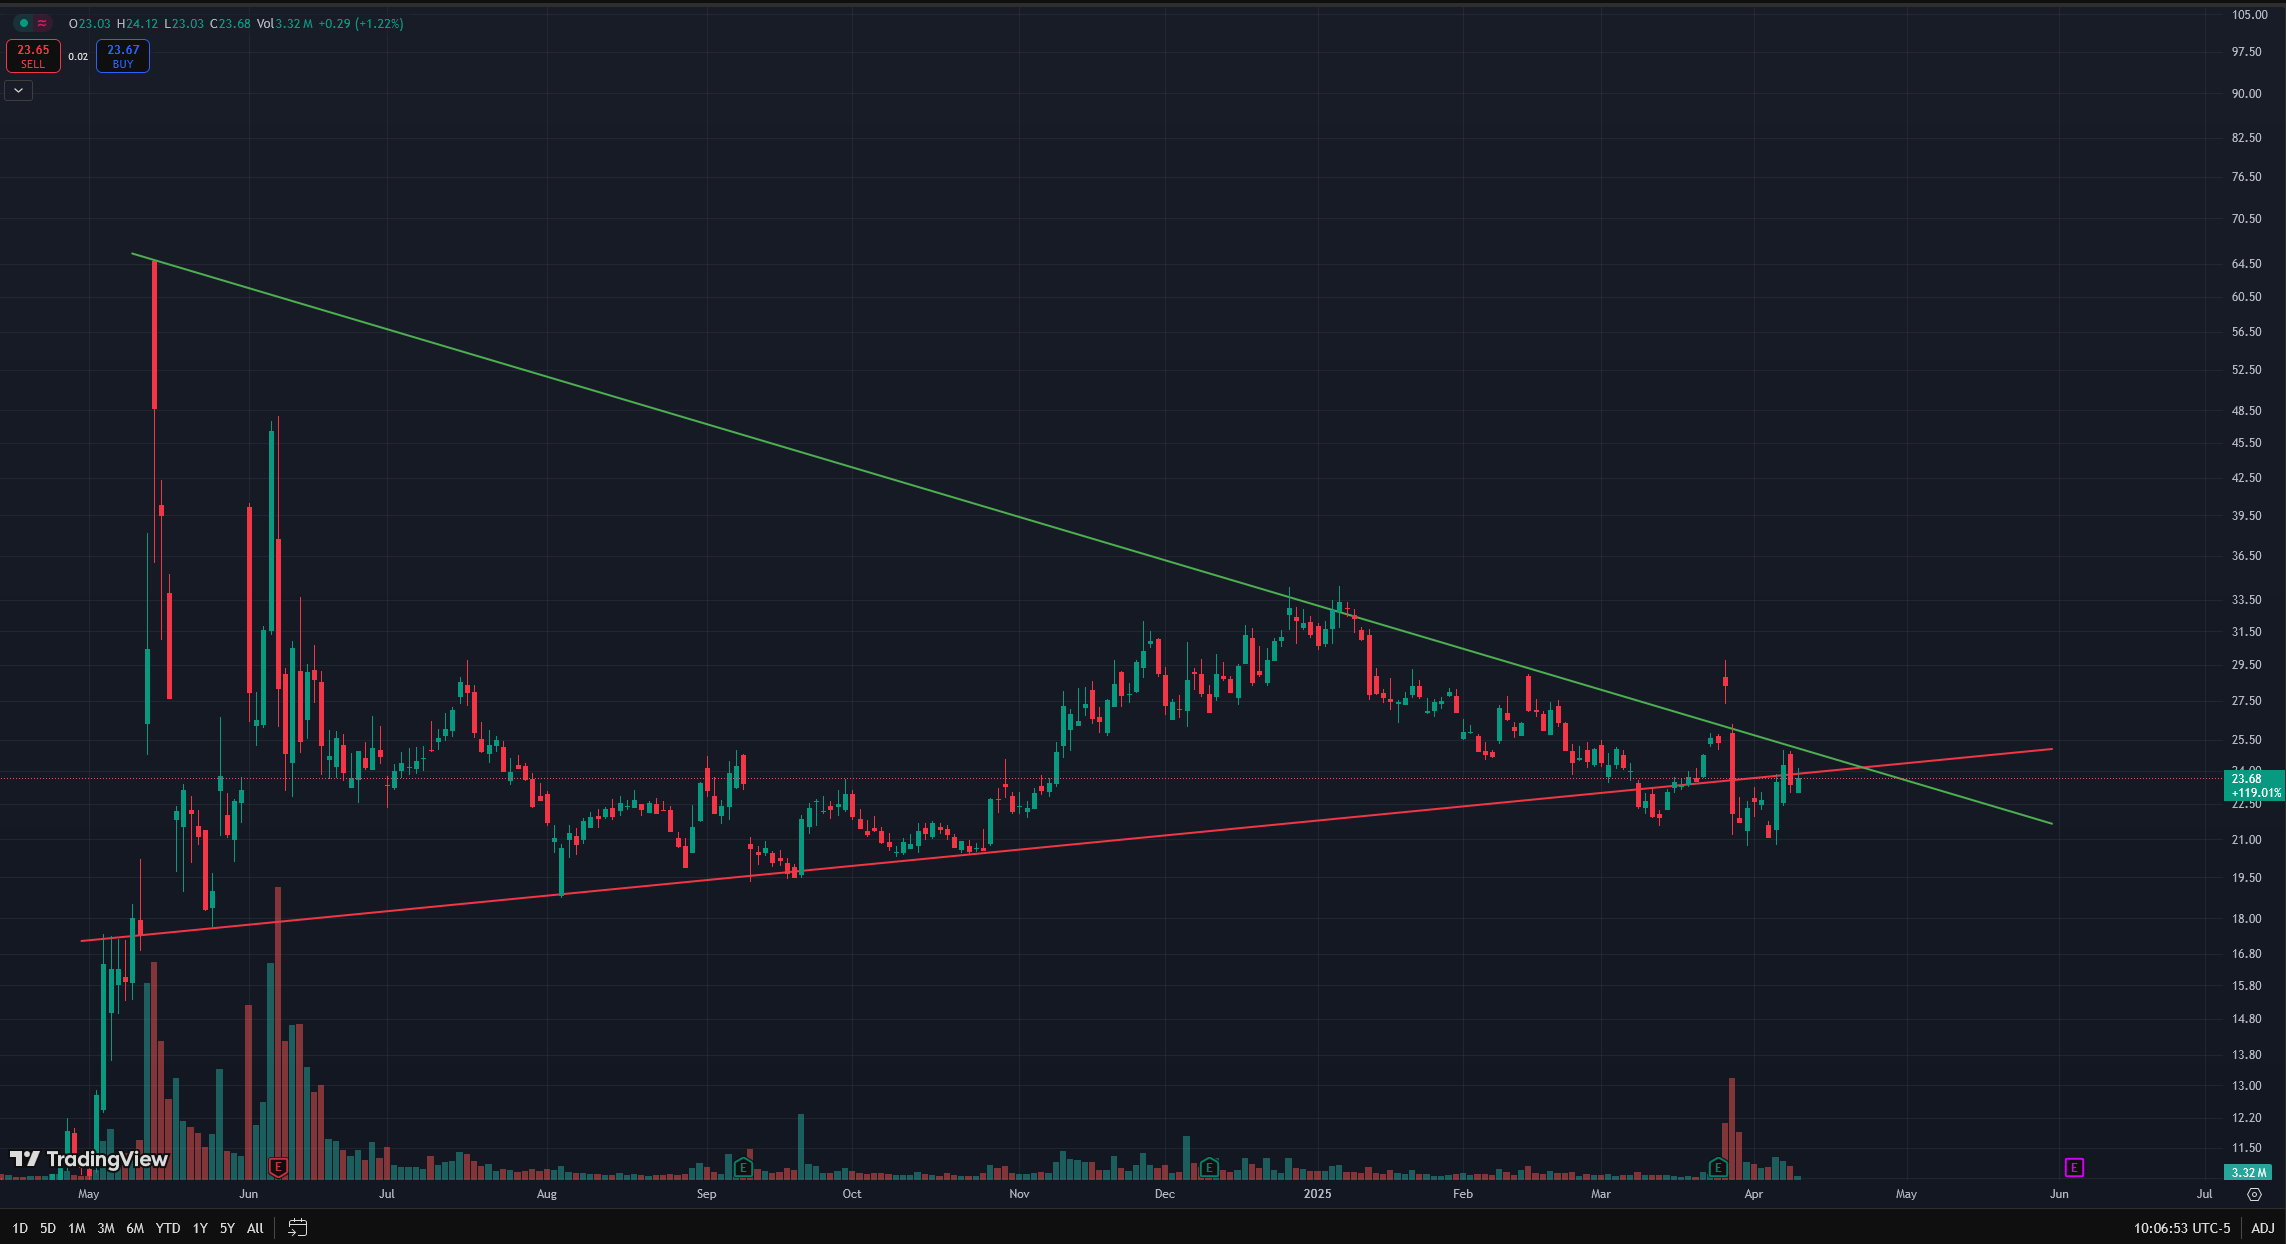Click the Go to date calendar icon
Viewport: 2286px width, 1244px height.
(x=297, y=1228)
